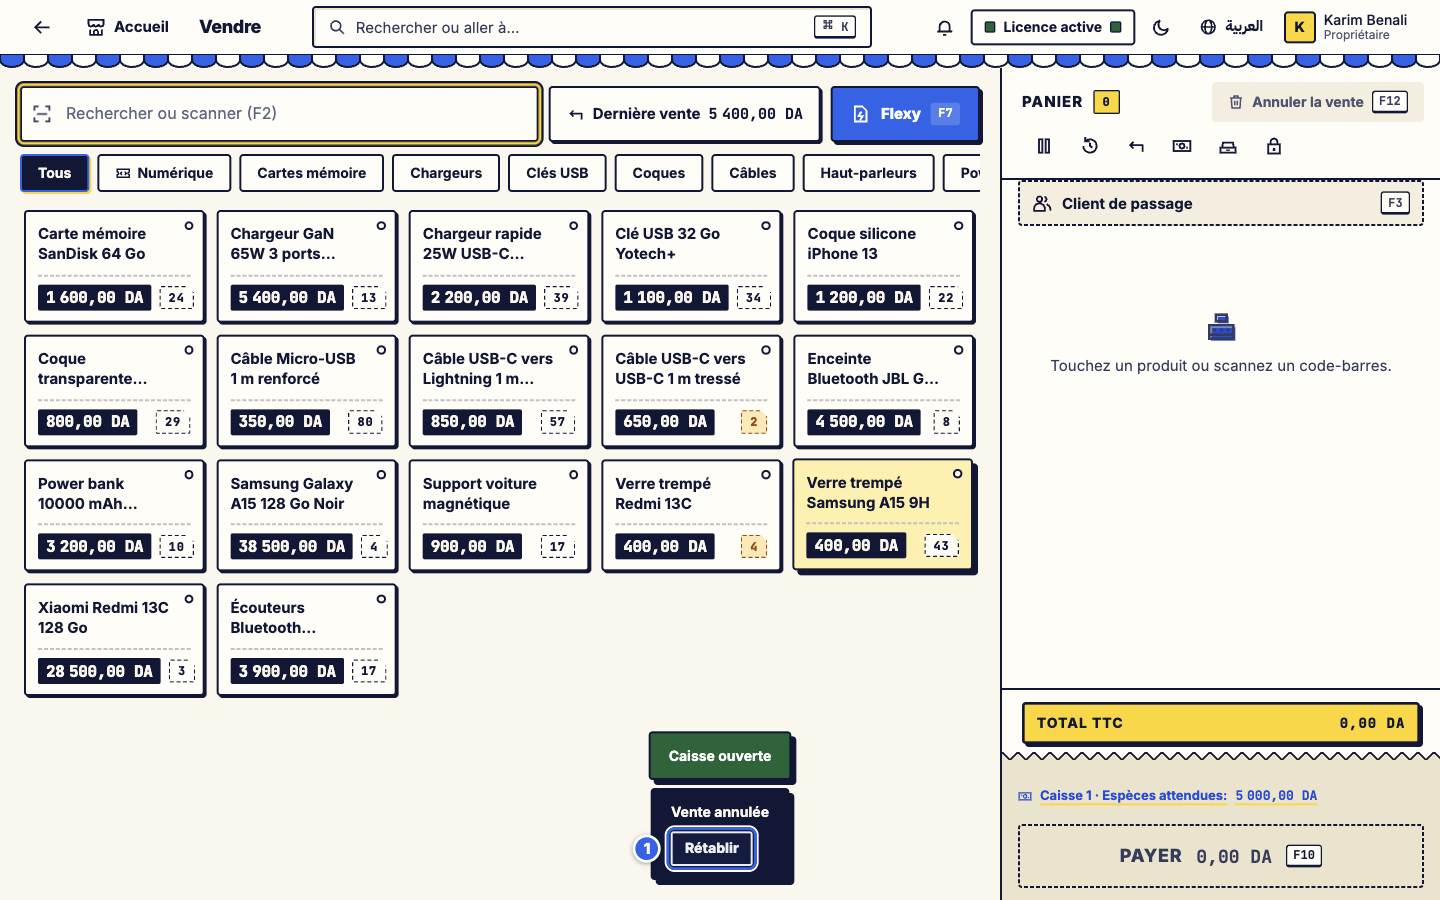Click the lock icon in cart toolbar
The height and width of the screenshot is (900, 1440).
[x=1274, y=146]
